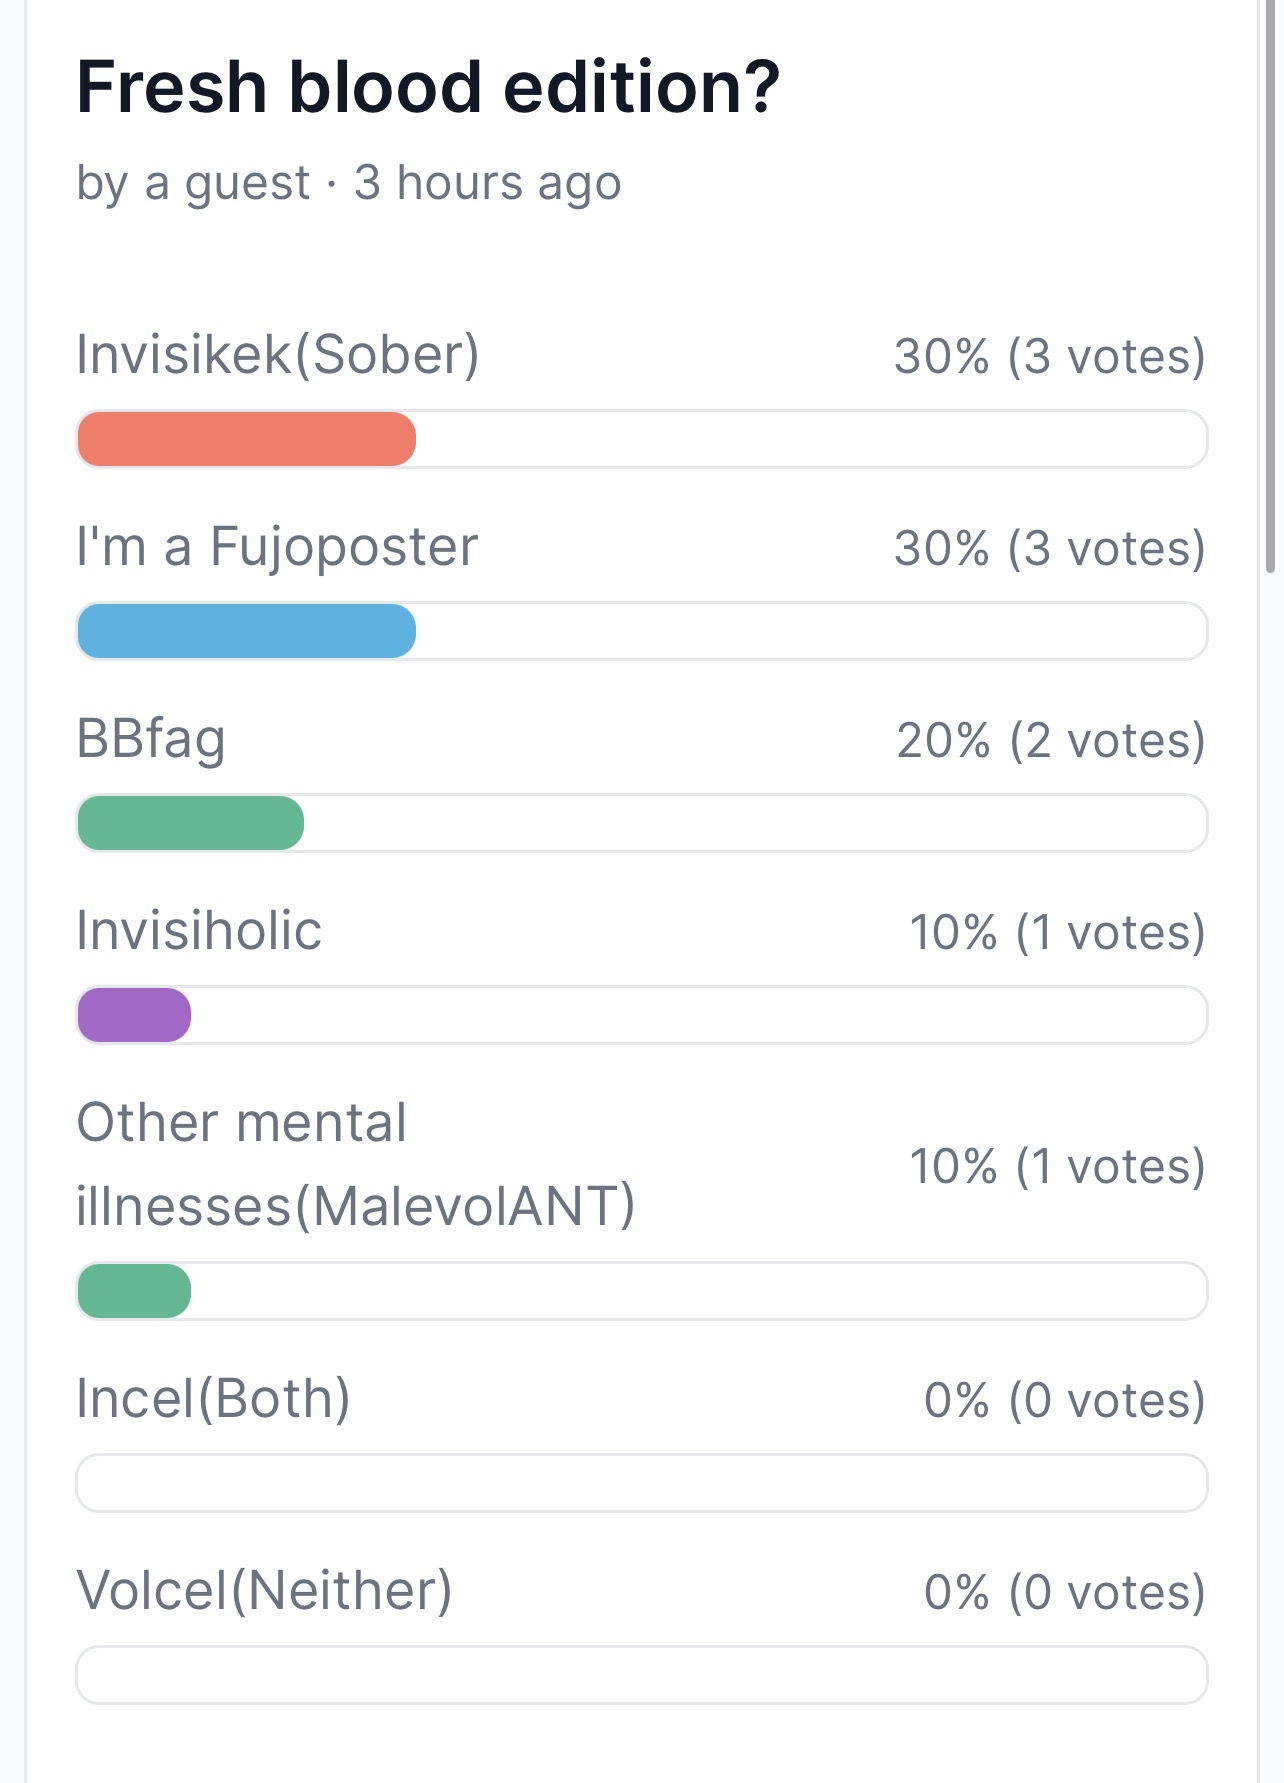Click the "20% (2 votes)" count text
1284x1783 pixels.
(x=1050, y=741)
